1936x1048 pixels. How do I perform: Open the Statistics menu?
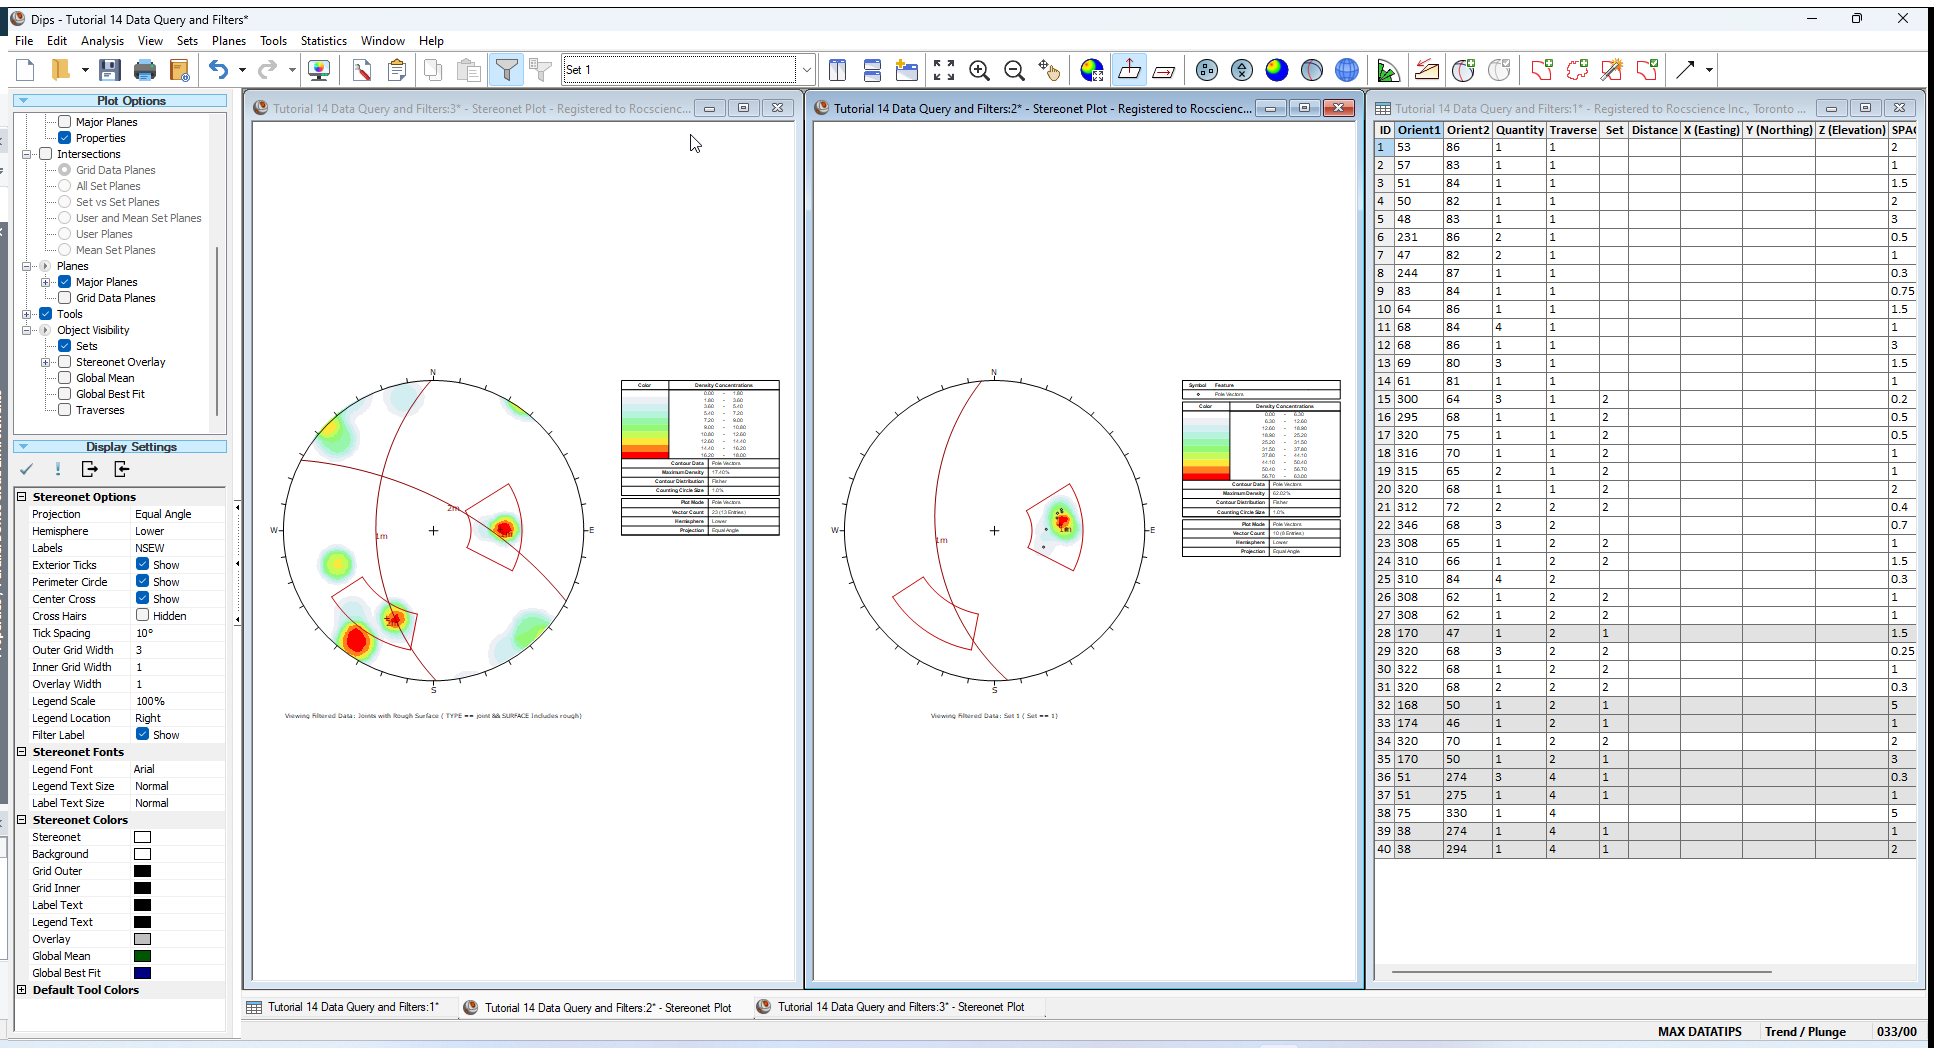323,41
